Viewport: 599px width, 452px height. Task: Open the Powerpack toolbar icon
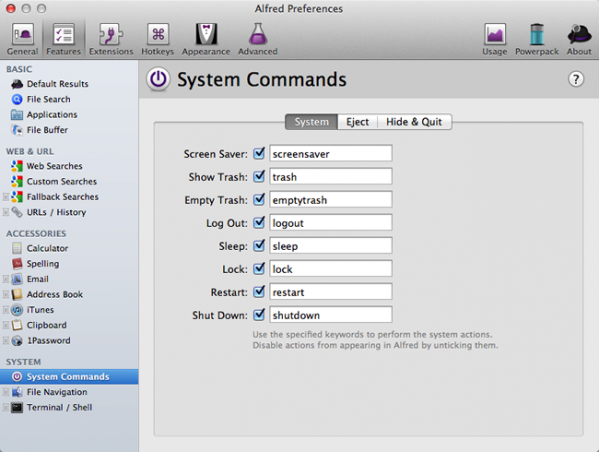(537, 38)
